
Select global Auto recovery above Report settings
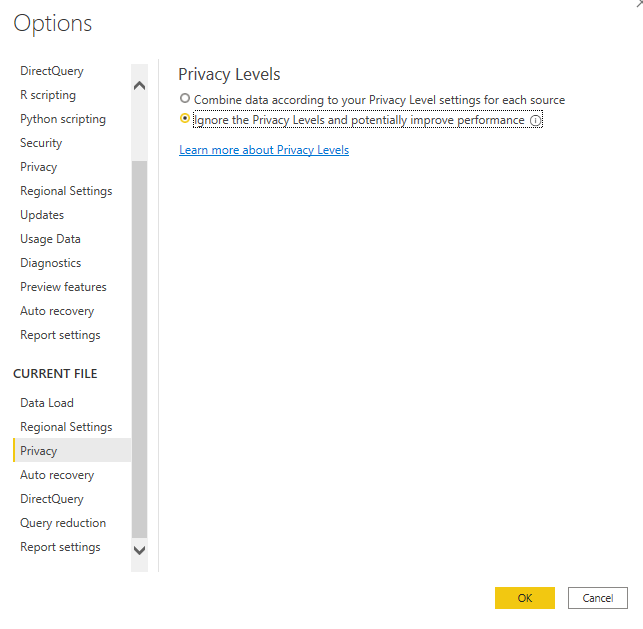coord(57,311)
